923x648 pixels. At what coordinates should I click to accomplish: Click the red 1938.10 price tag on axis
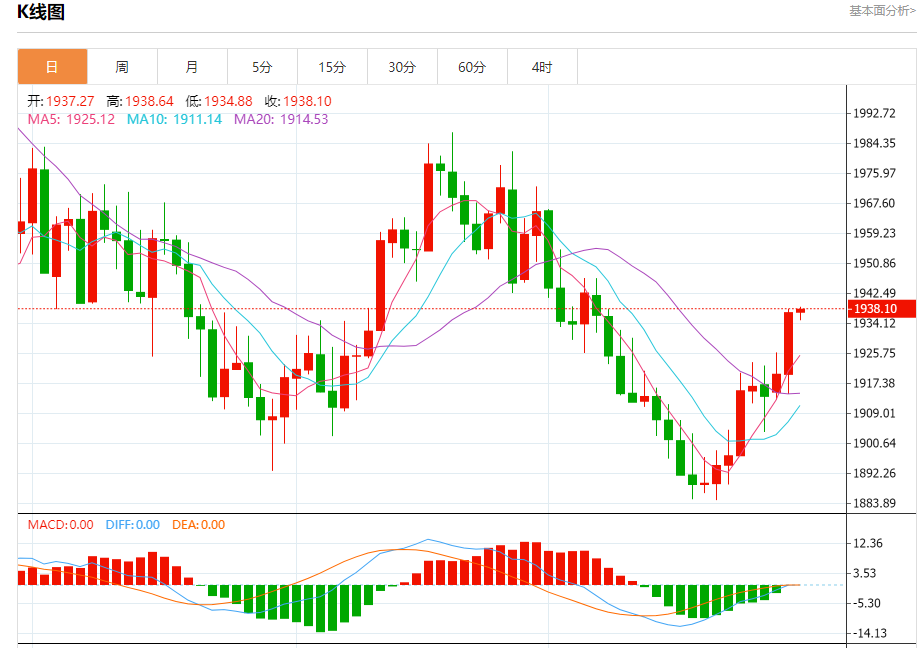coord(881,308)
